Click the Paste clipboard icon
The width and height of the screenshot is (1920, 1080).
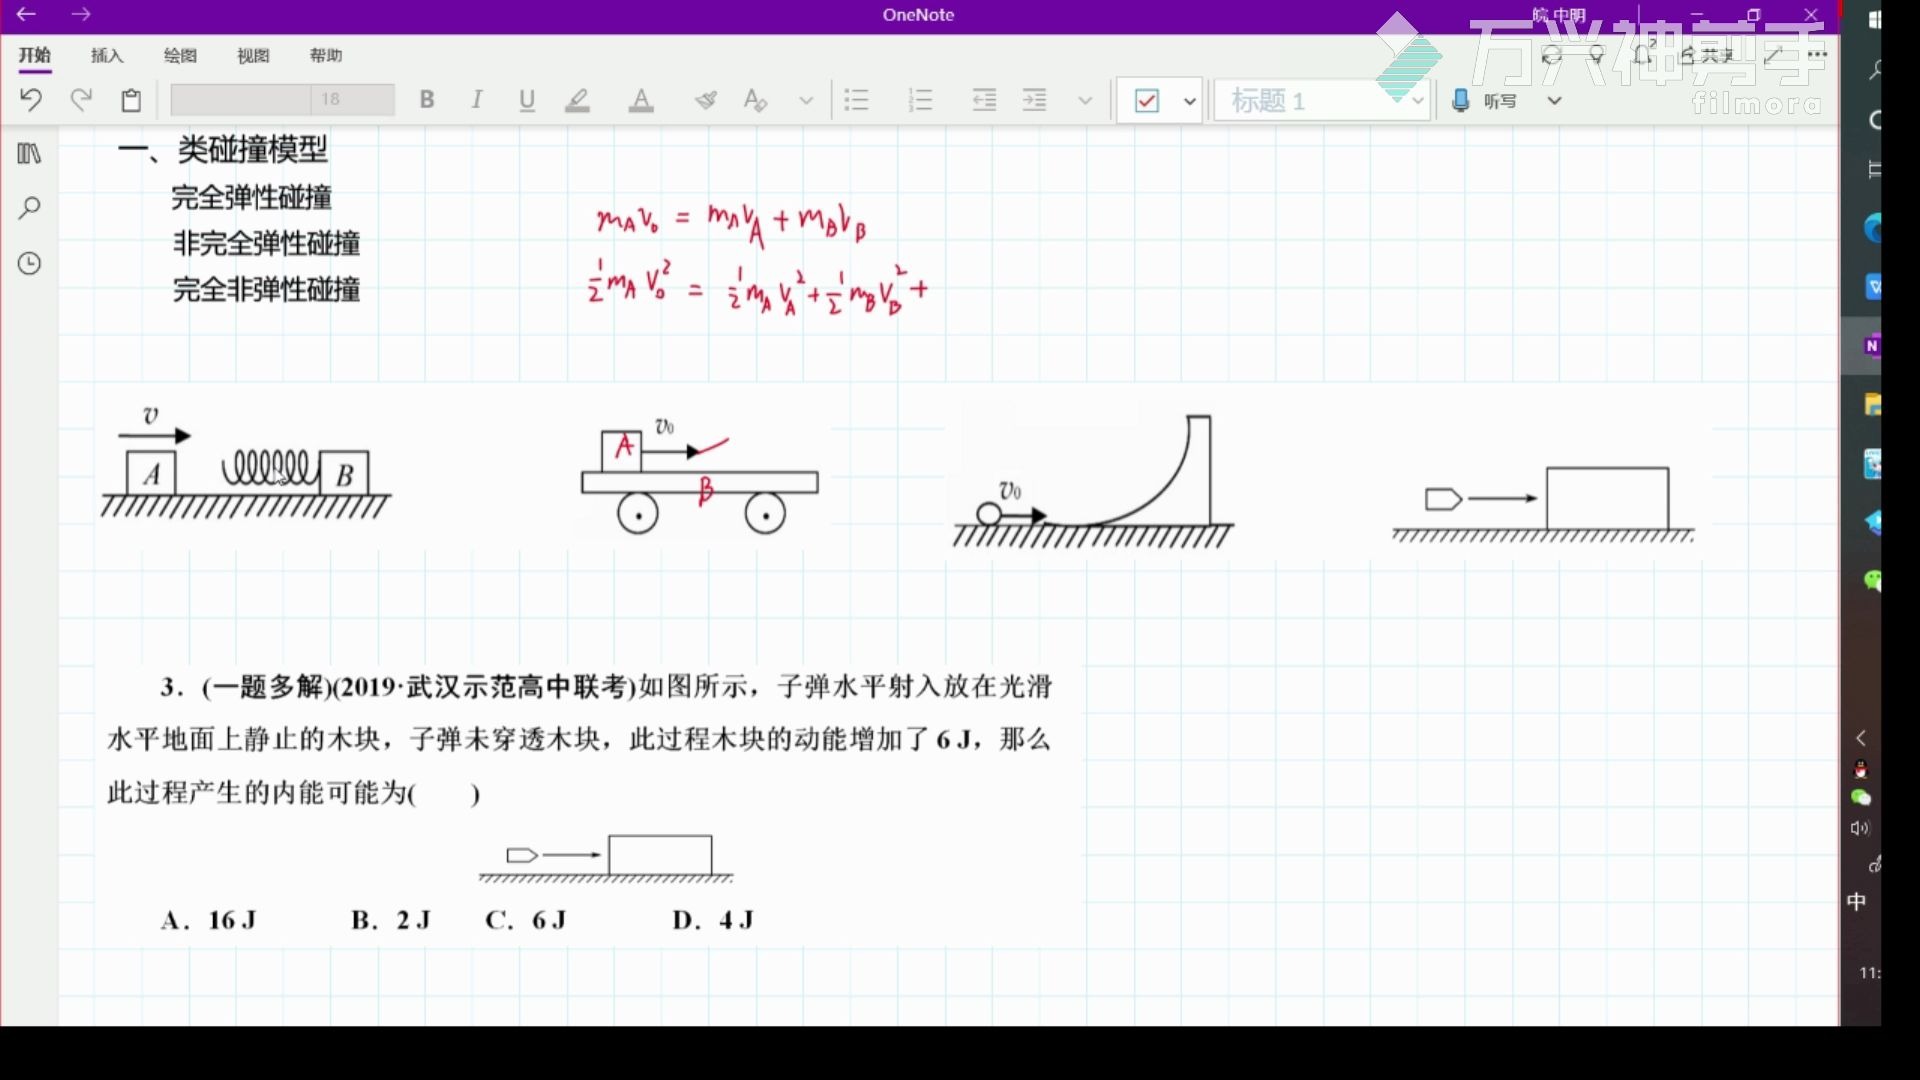click(x=131, y=100)
